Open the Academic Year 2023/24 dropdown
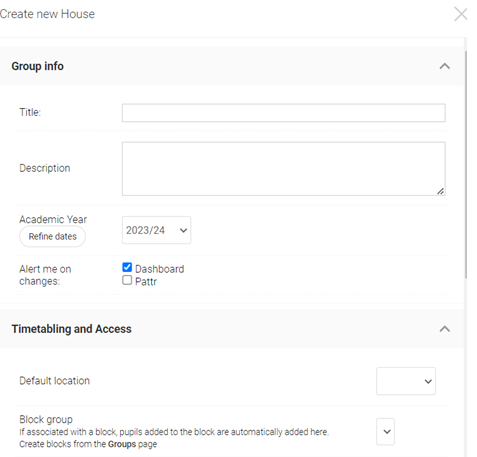477x457 pixels. coord(156,230)
